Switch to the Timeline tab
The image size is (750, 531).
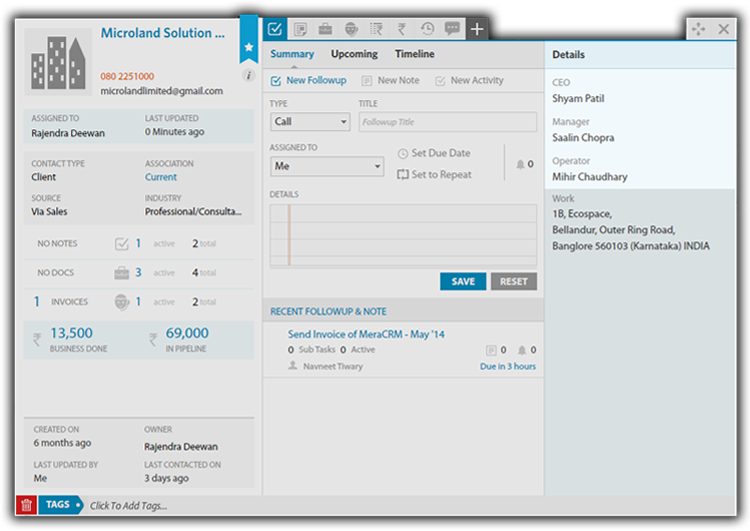414,54
